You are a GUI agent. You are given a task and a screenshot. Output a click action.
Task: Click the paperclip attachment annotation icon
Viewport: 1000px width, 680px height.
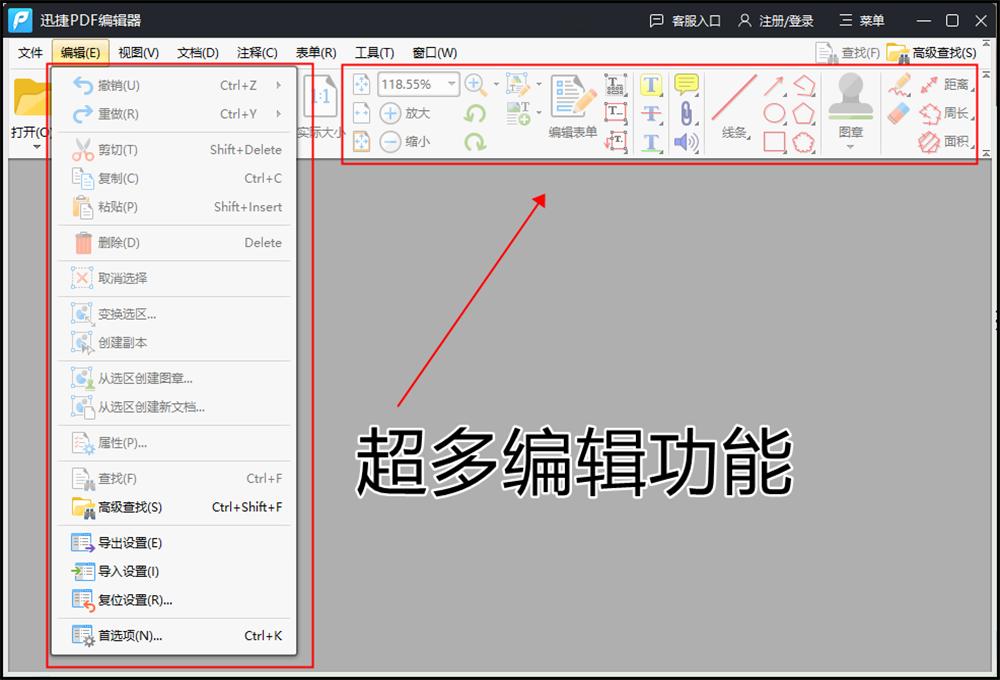[687, 114]
